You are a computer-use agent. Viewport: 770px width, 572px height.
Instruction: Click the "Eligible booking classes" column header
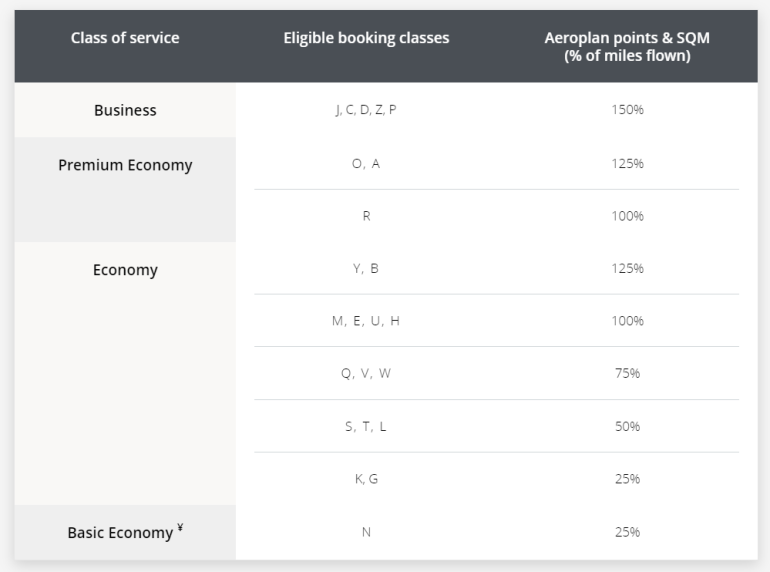tap(366, 38)
